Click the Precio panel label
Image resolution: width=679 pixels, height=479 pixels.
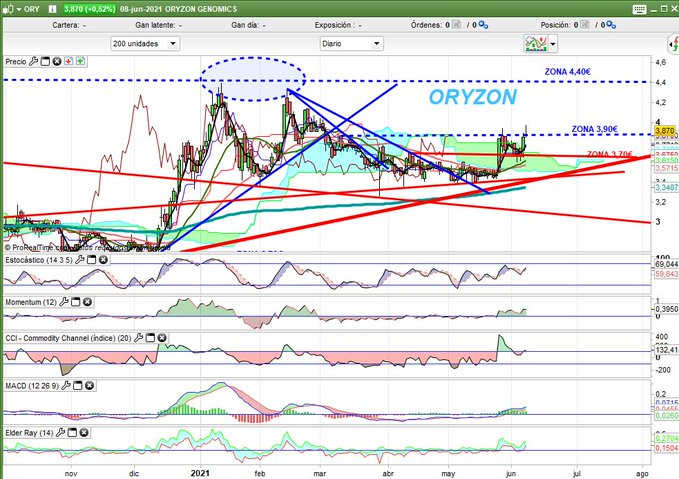(x=16, y=62)
